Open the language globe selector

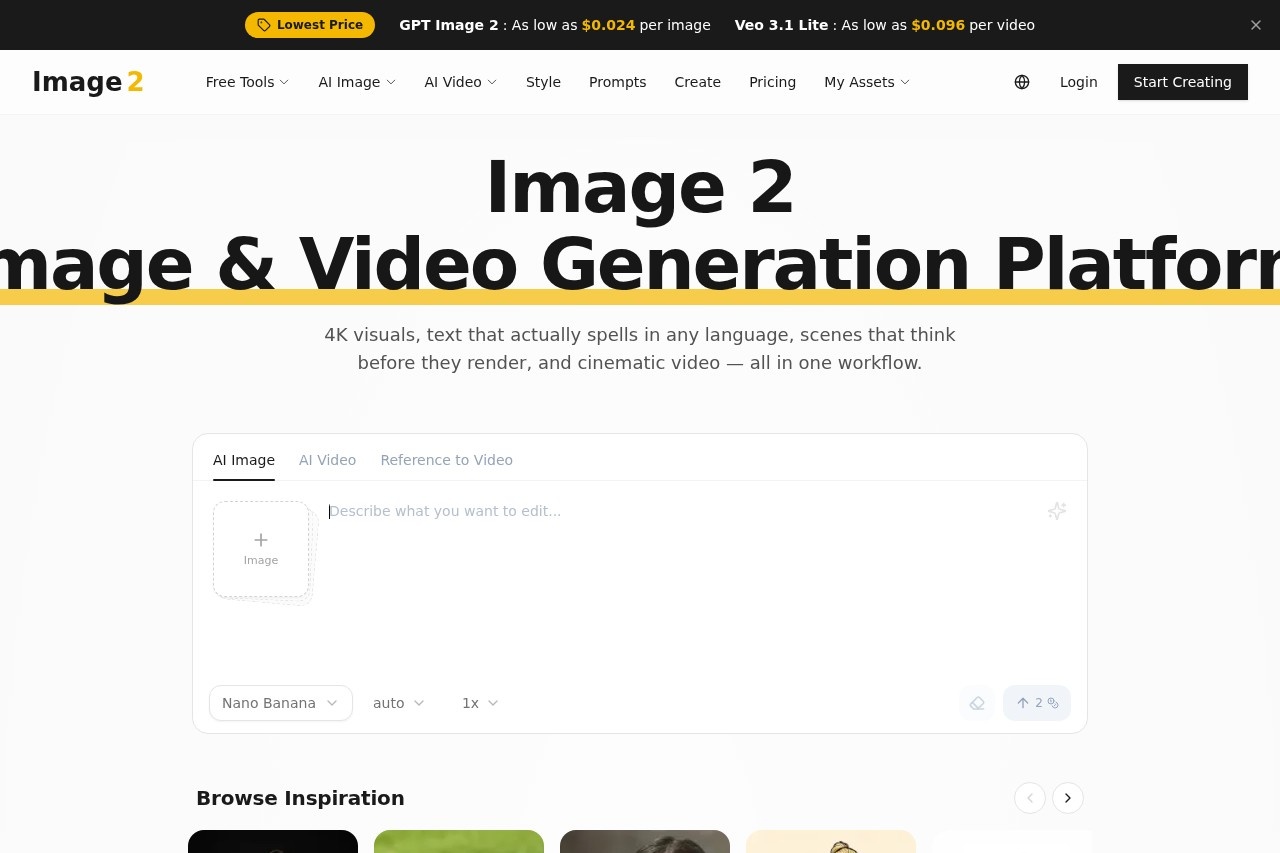point(1022,82)
